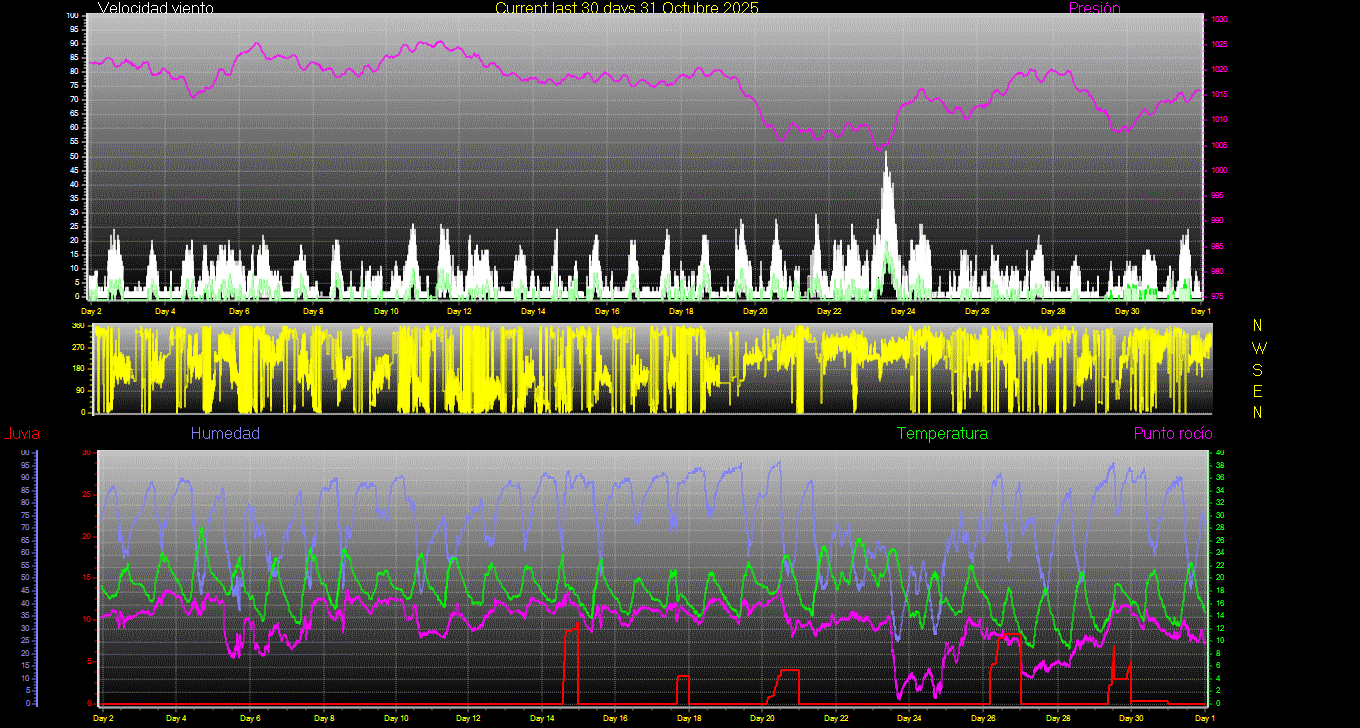Click Day 14 on the wind chart axis

point(534,311)
